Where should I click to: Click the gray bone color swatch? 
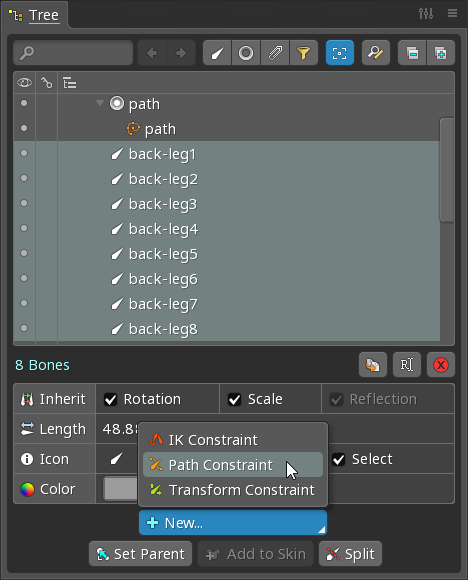[x=121, y=489]
